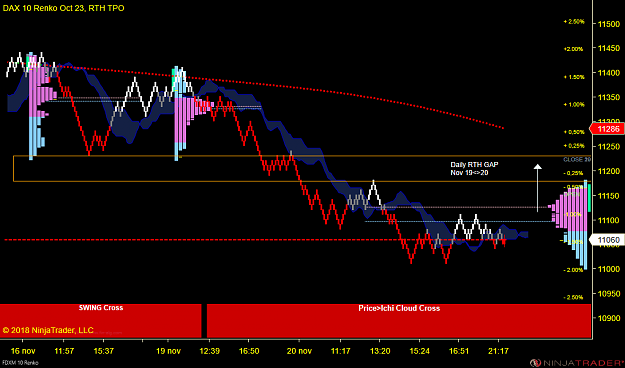Click the +2.00% percent scale label
The width and height of the screenshot is (625, 368).
point(574,49)
